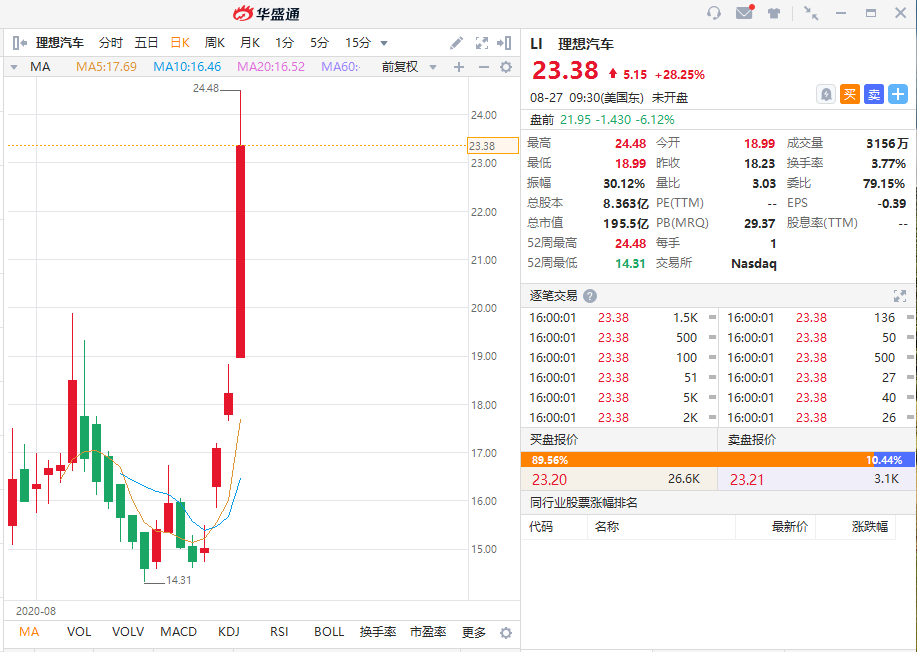Click the tall red candlestick
This screenshot has width=917, height=652.
[240, 251]
